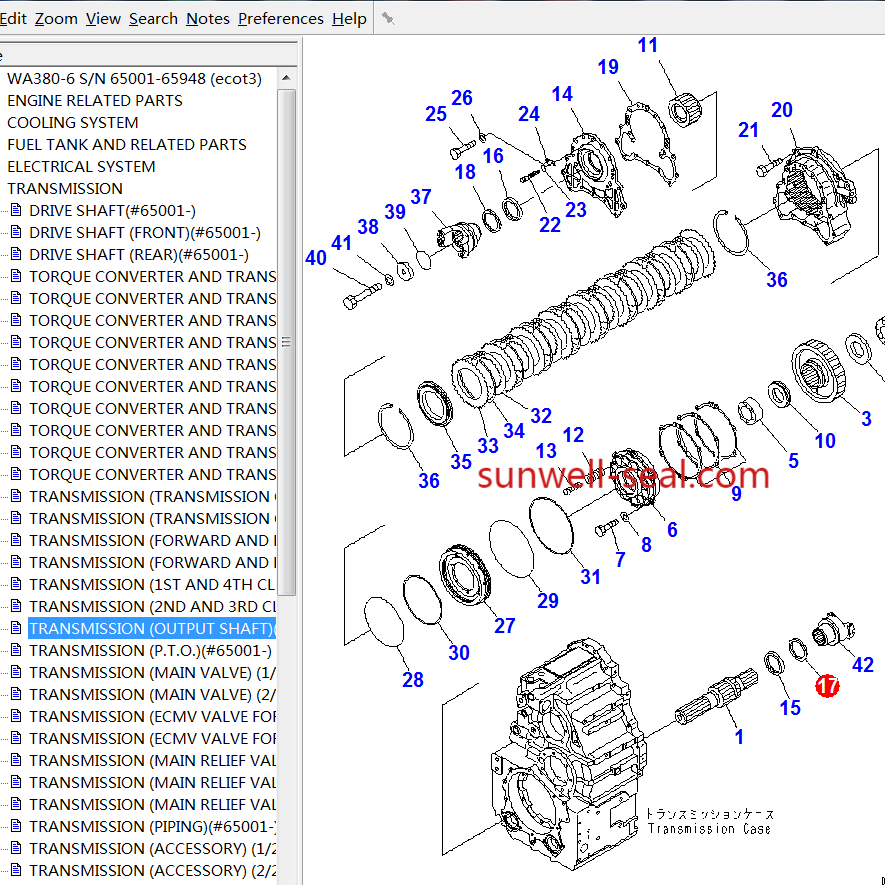Click the document icon beside TRANSMISSION (P.T.O.)
Screen dimensions: 885x885
(15, 651)
